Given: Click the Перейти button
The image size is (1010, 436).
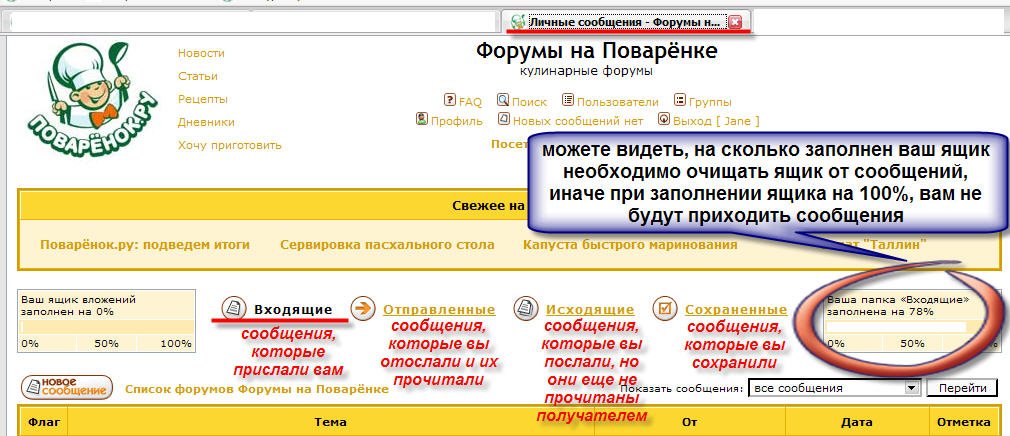Looking at the screenshot, I should tap(962, 388).
